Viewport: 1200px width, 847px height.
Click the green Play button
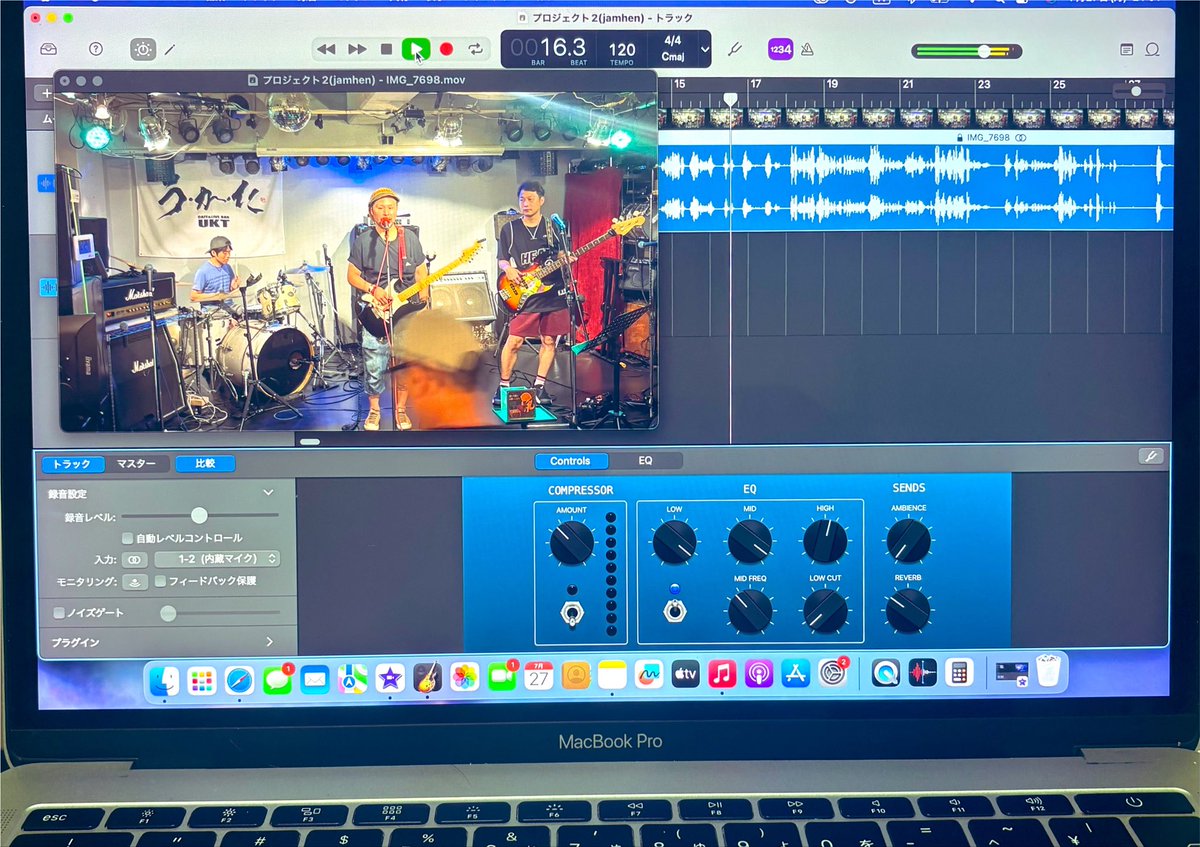pyautogui.click(x=416, y=49)
